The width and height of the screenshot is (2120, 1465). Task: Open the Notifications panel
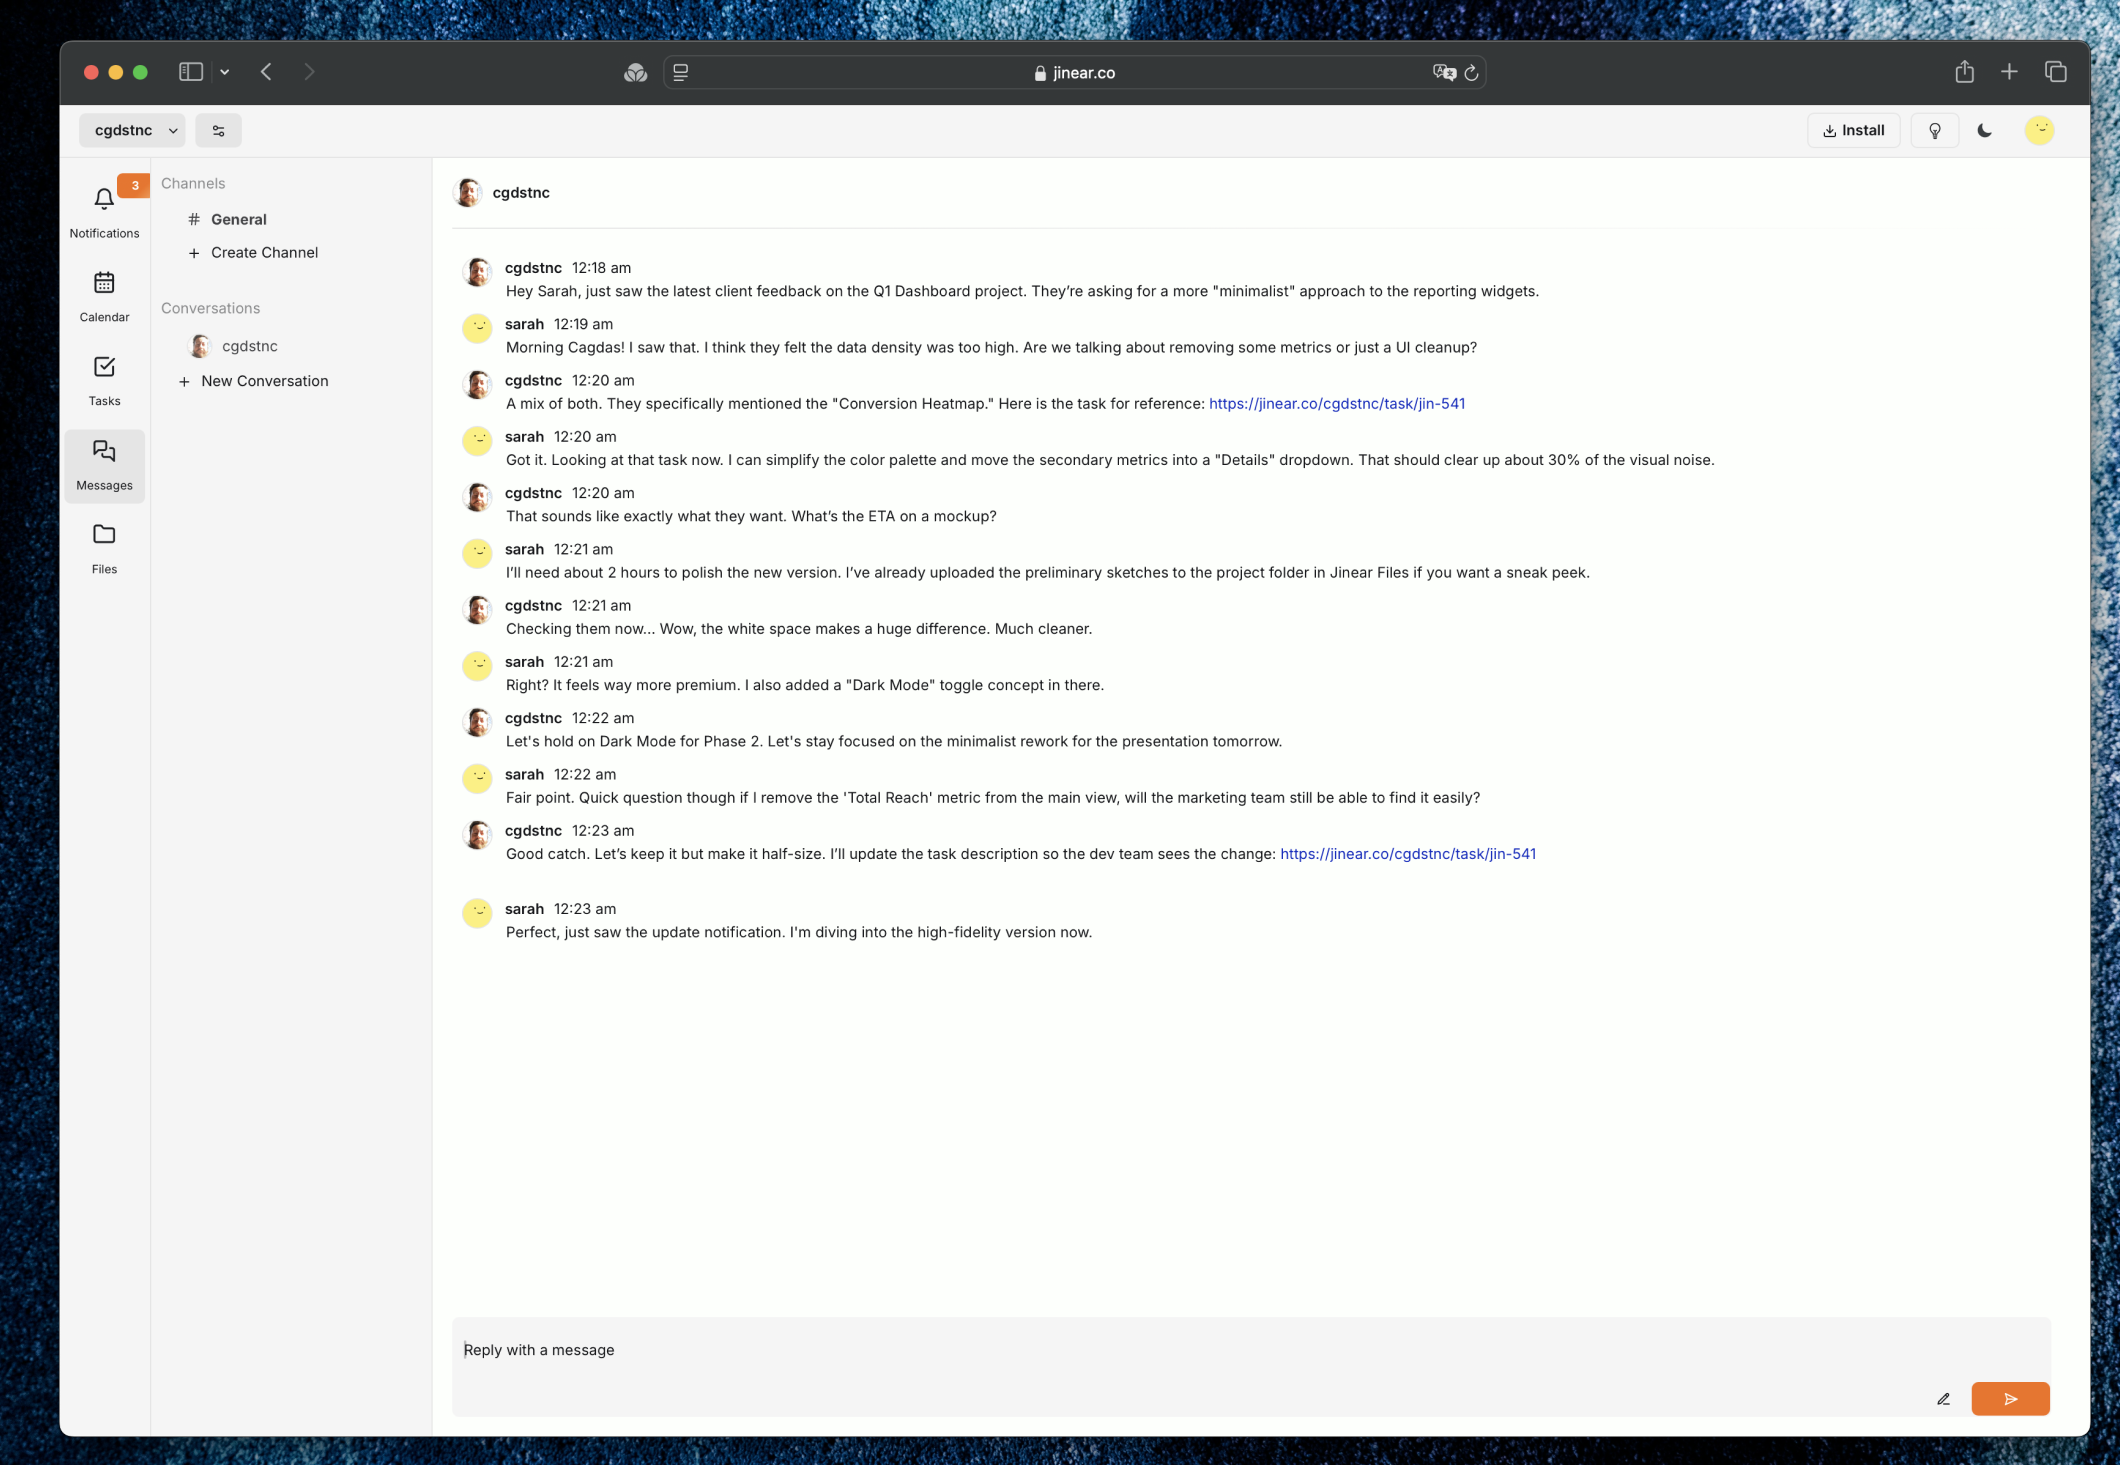tap(104, 210)
